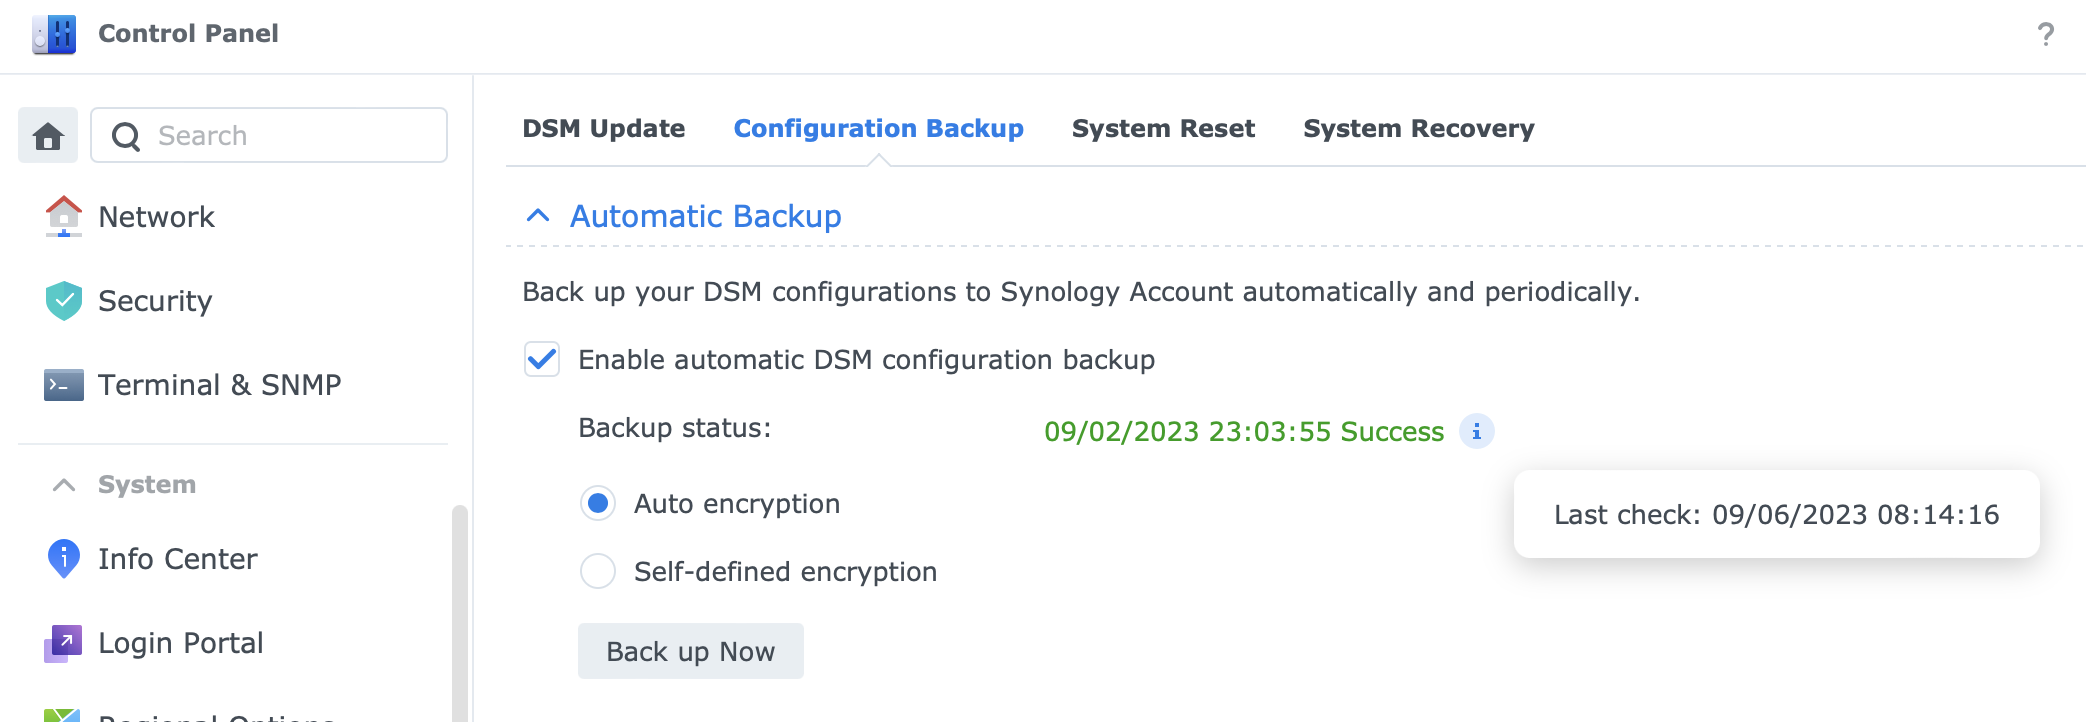Click the Login Portal icon
This screenshot has width=2086, height=722.
(63, 643)
